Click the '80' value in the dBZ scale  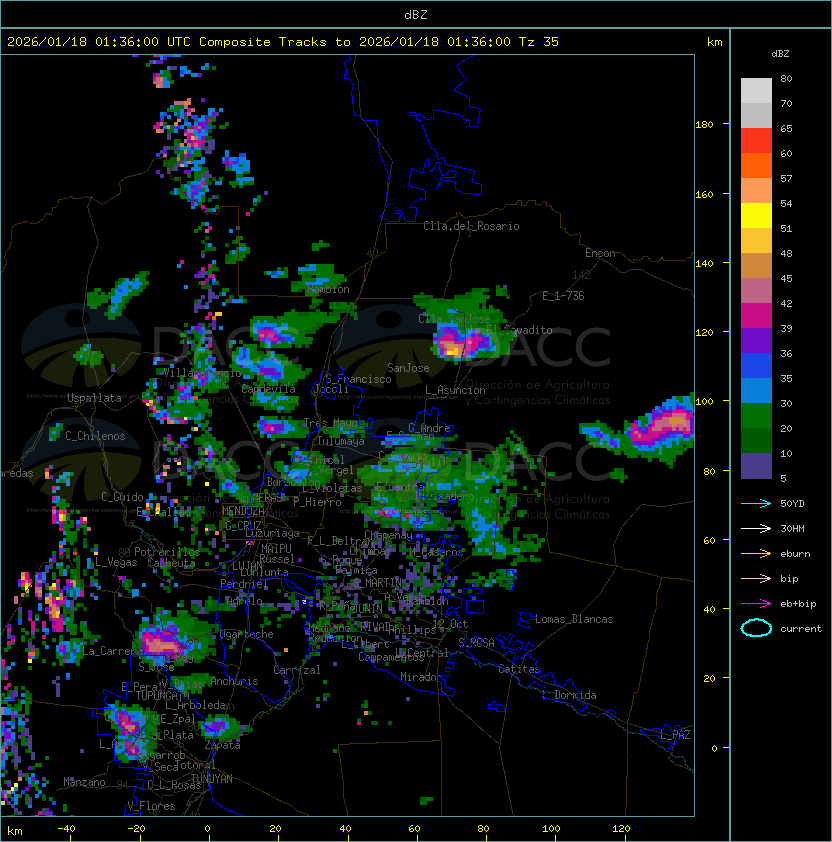point(786,78)
